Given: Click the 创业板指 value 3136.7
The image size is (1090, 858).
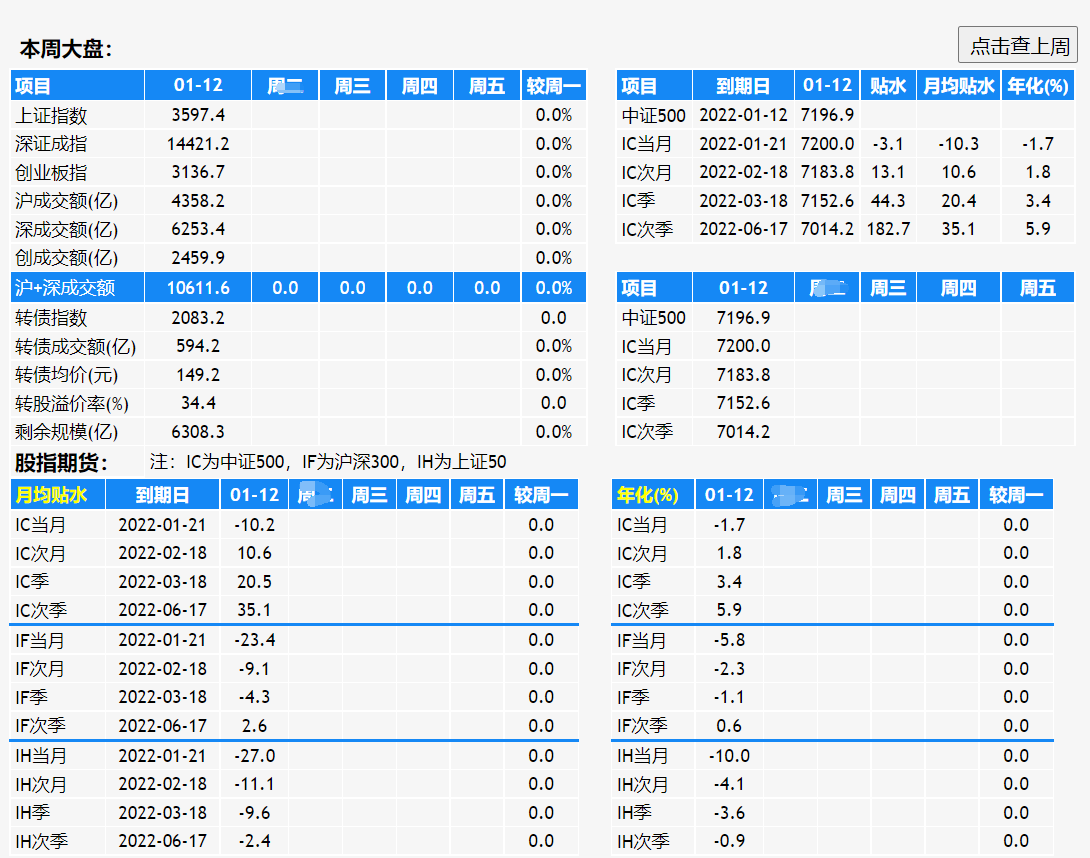Looking at the screenshot, I should [x=198, y=172].
